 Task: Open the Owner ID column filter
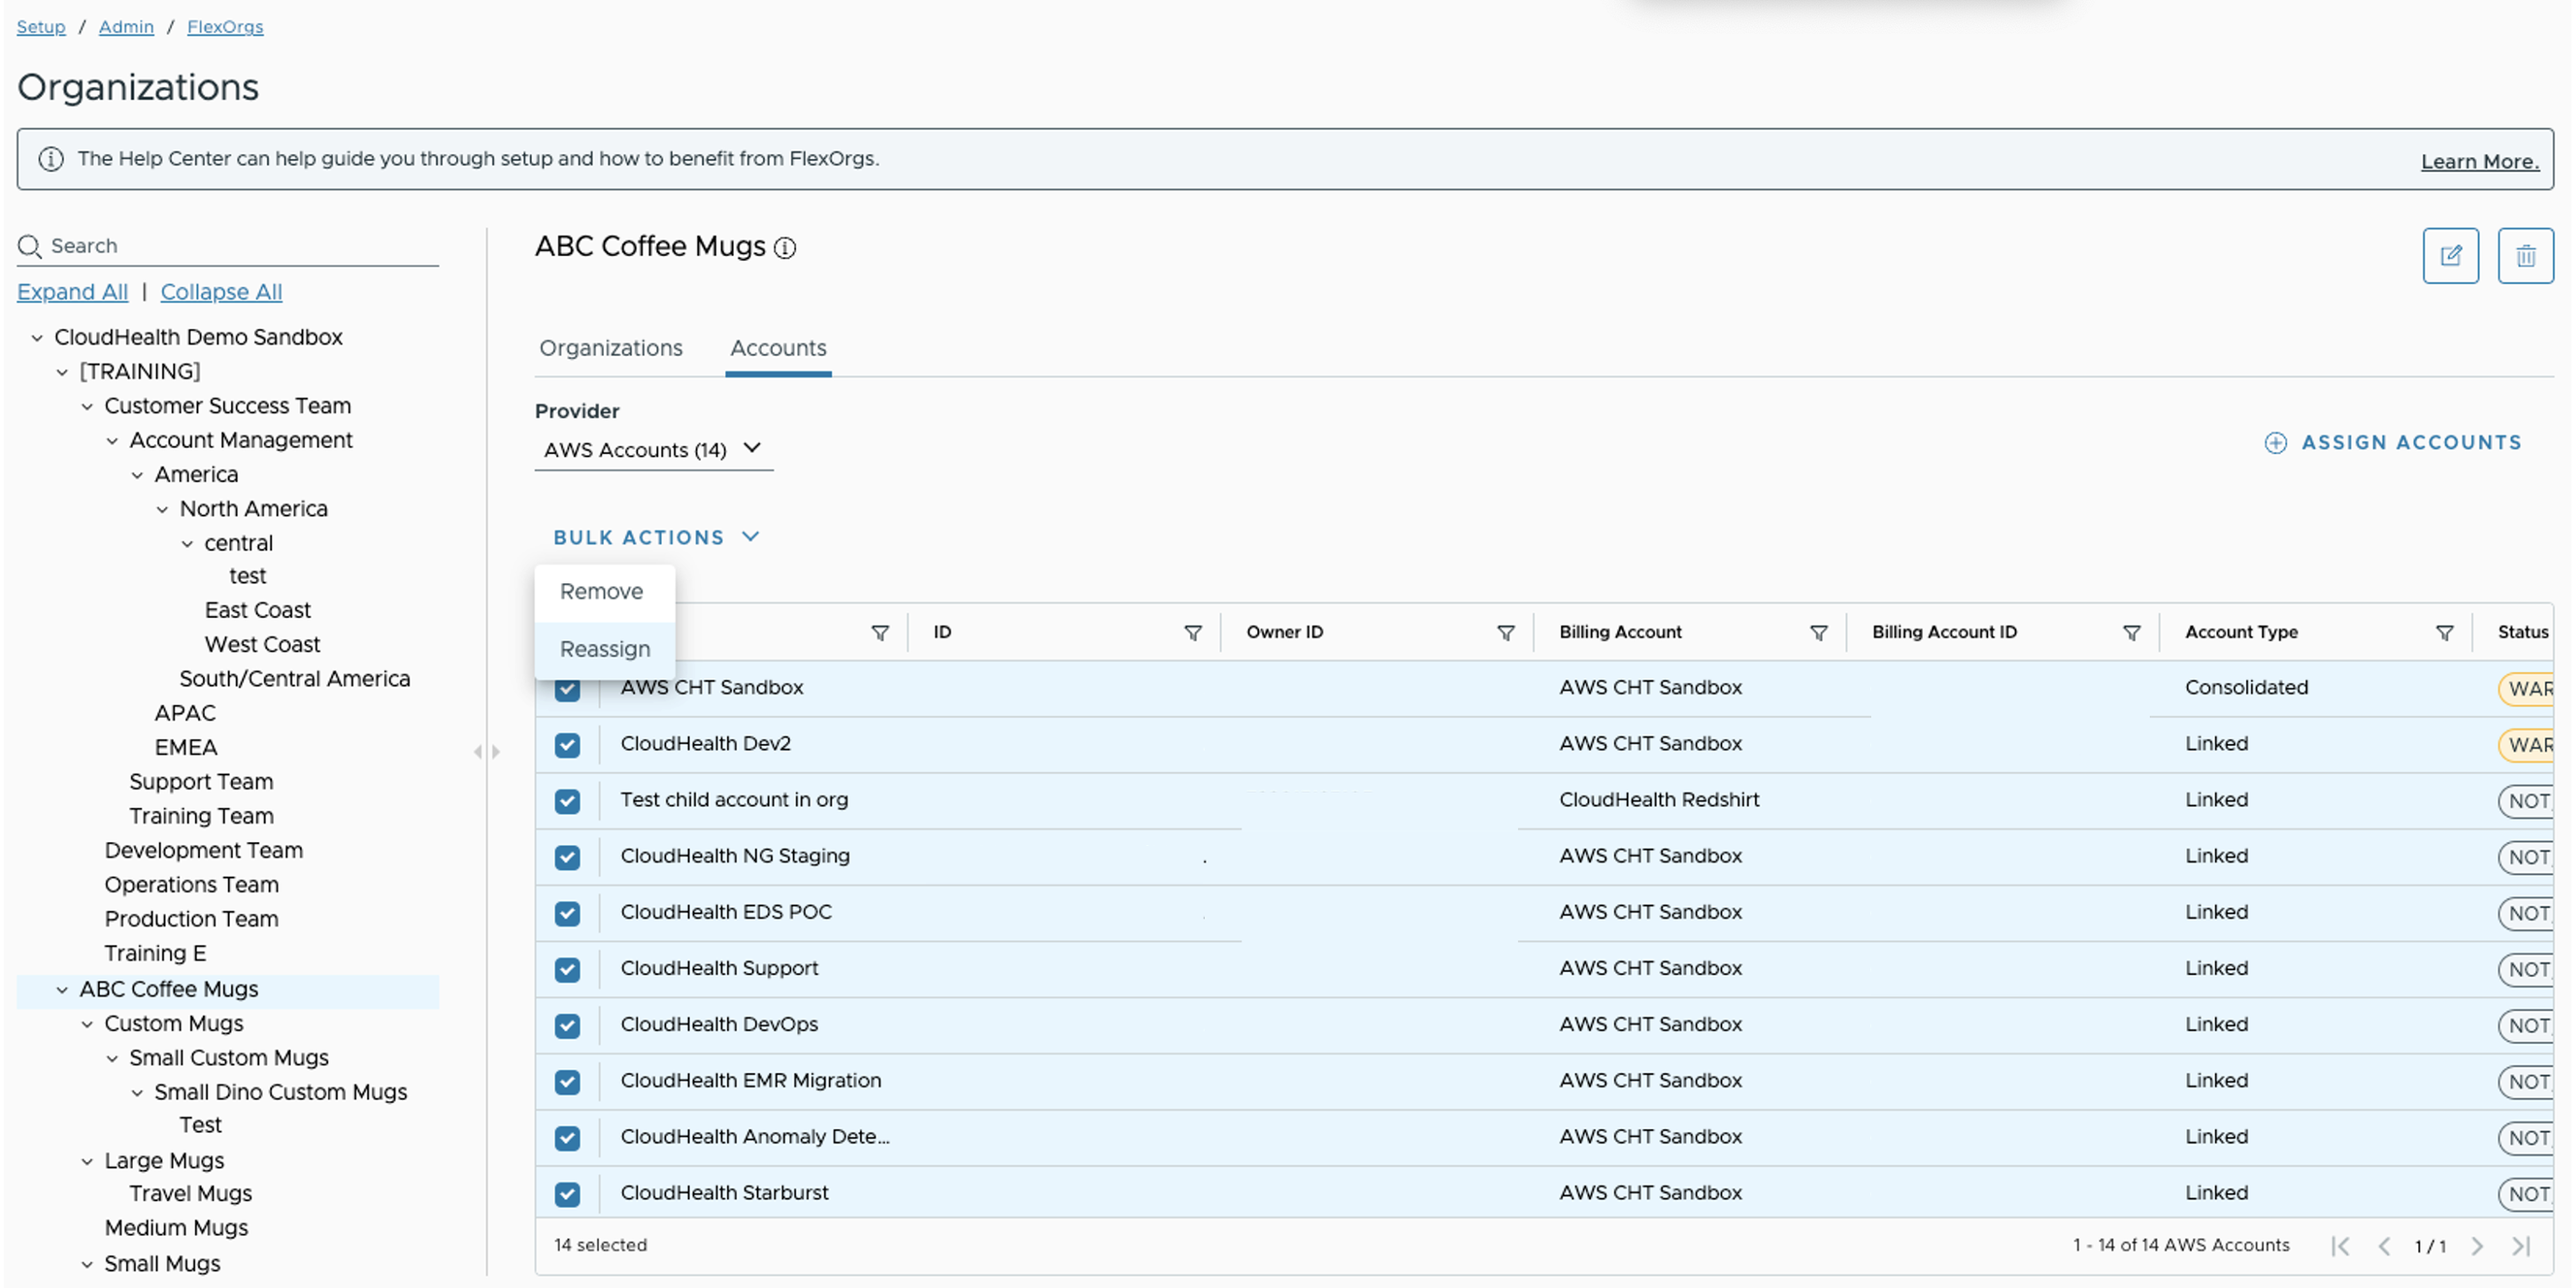pyautogui.click(x=1505, y=633)
